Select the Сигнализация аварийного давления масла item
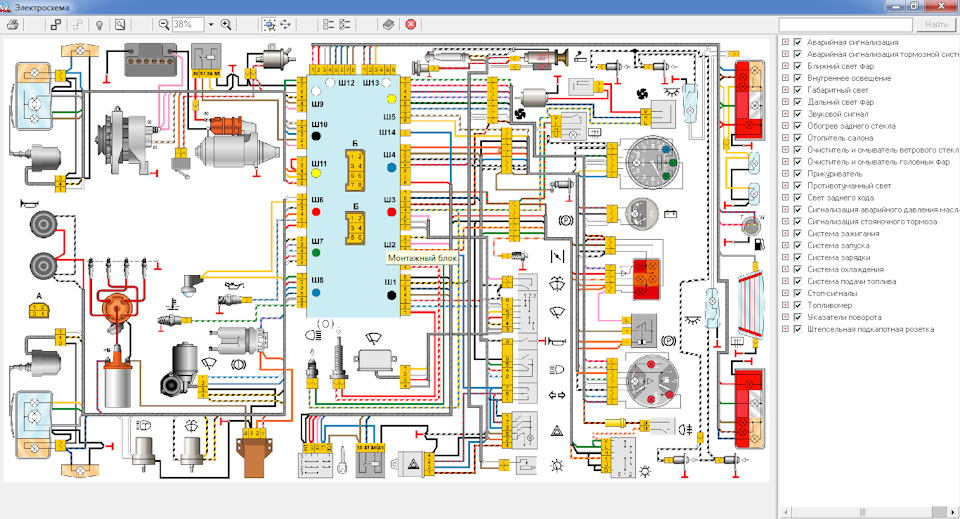 882,209
